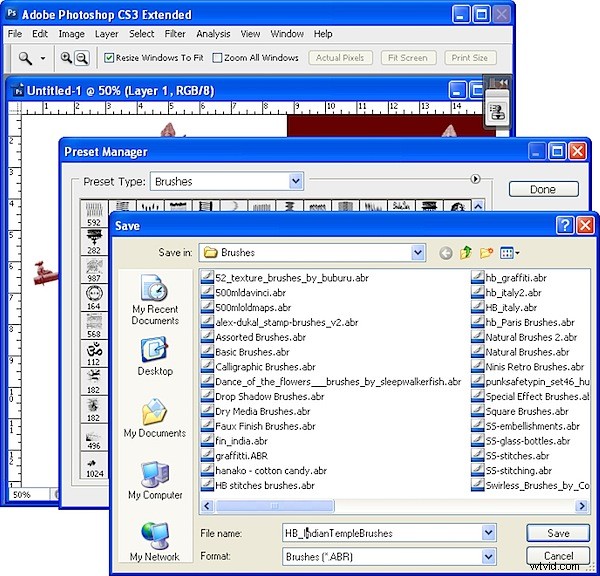This screenshot has height=576, width=600.
Task: Expand the Format dropdown list
Action: tap(489, 556)
